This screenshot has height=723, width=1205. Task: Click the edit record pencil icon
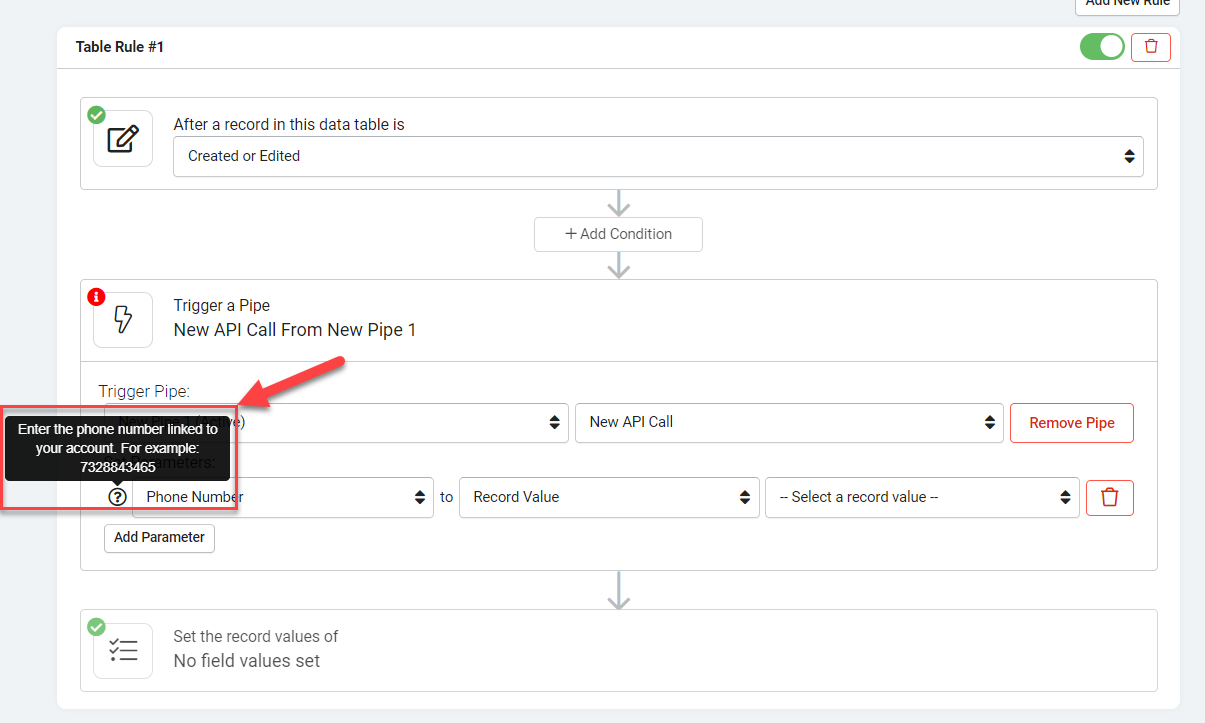click(123, 139)
